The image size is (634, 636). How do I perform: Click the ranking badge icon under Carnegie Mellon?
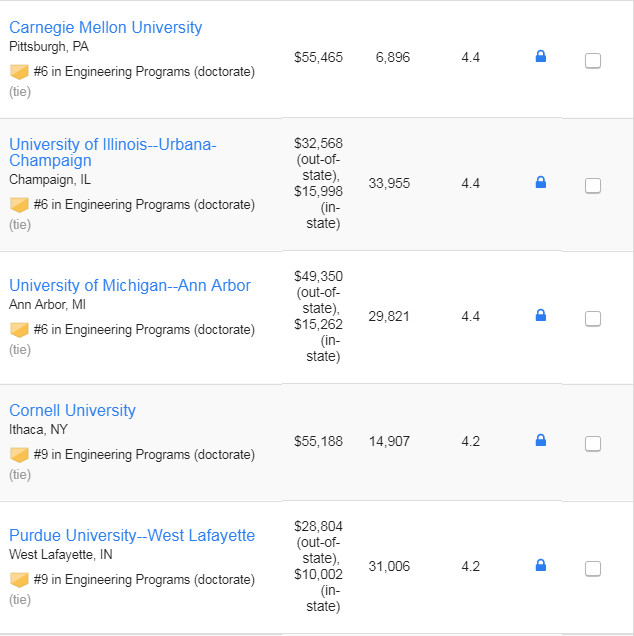(19, 72)
